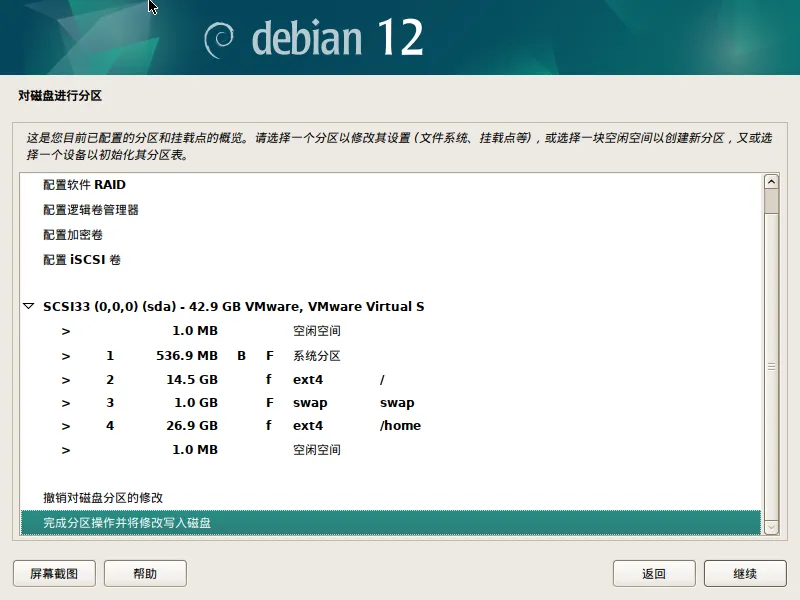
Task: Click the '26.9 GB' size value
Action: click(192, 426)
